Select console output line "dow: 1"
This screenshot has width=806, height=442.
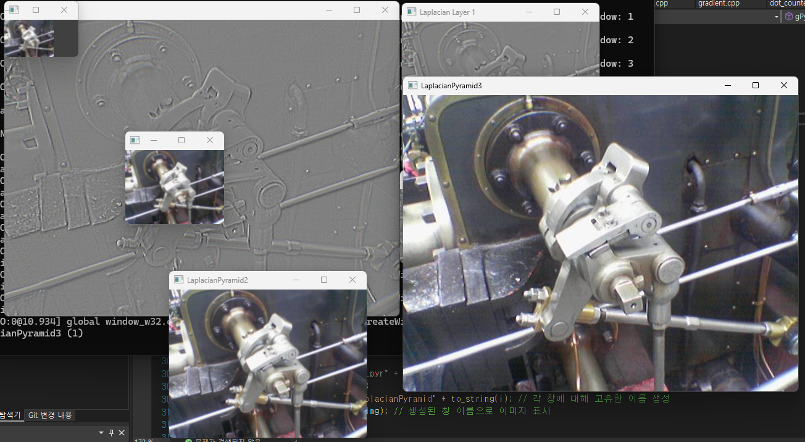coord(616,16)
